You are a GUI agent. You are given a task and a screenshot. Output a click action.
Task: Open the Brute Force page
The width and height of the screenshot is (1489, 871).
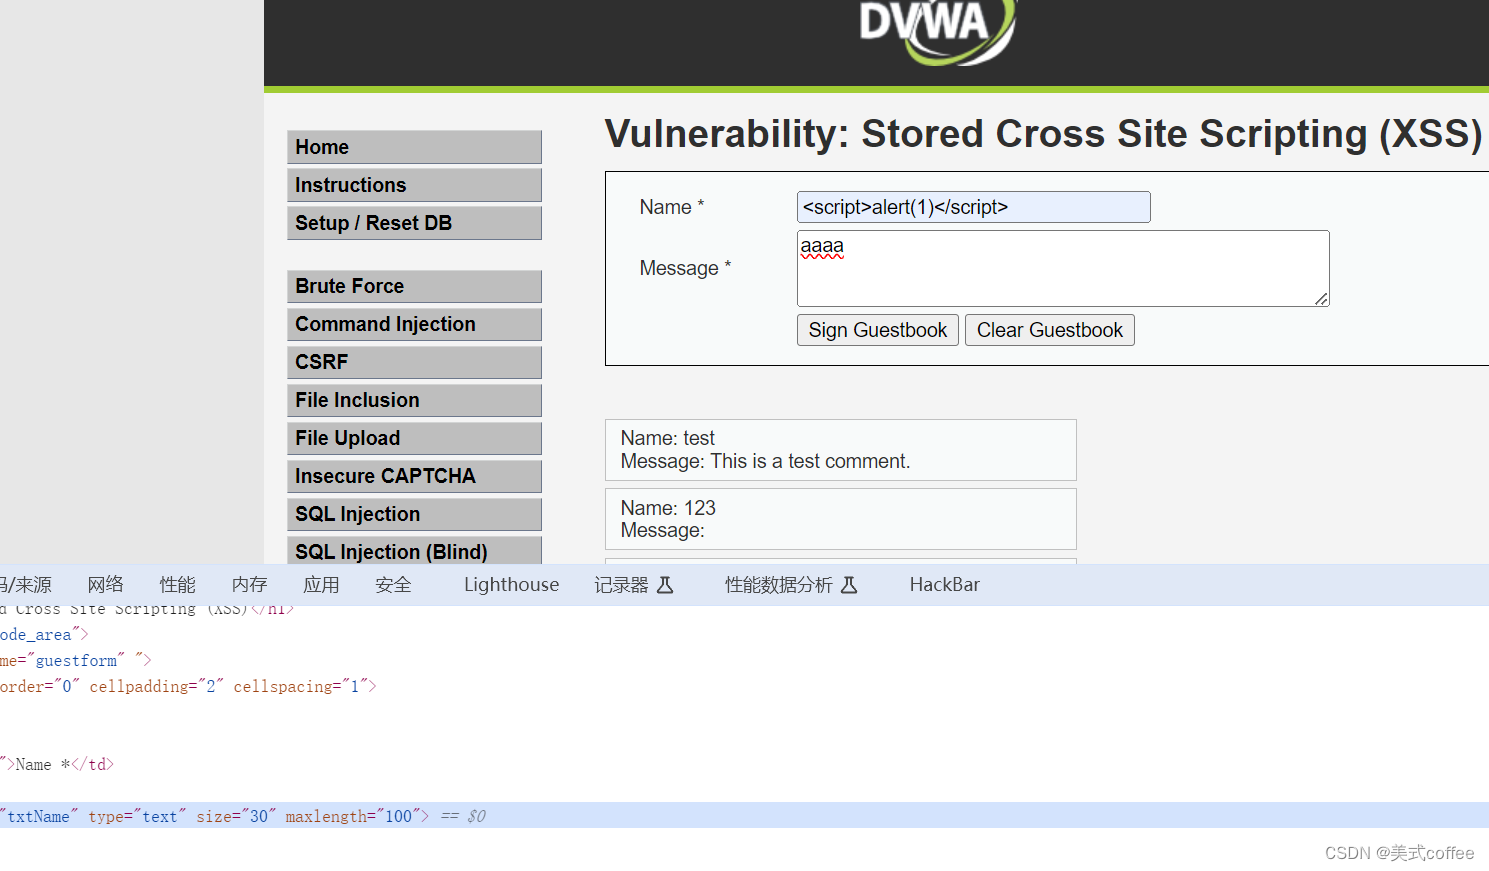(x=414, y=286)
